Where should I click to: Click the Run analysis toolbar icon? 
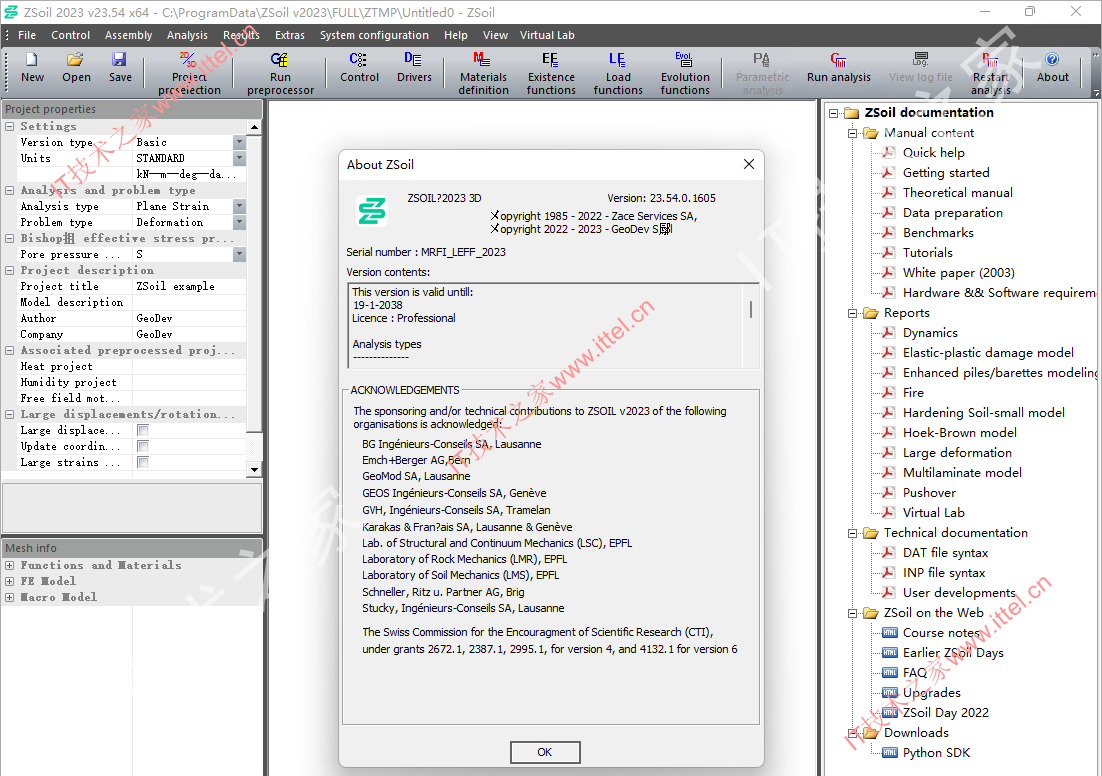point(838,67)
